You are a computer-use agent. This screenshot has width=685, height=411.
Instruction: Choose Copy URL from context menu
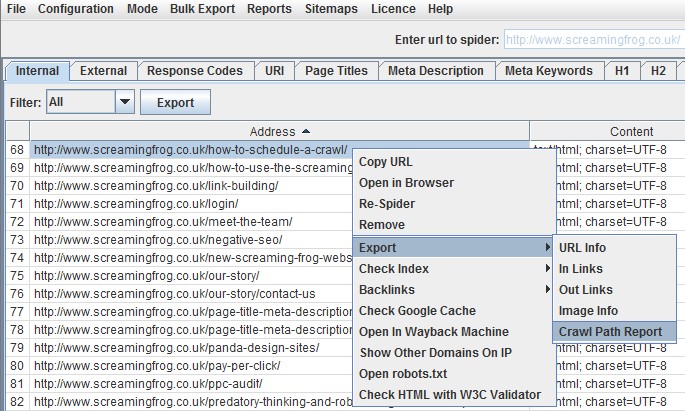coord(385,162)
